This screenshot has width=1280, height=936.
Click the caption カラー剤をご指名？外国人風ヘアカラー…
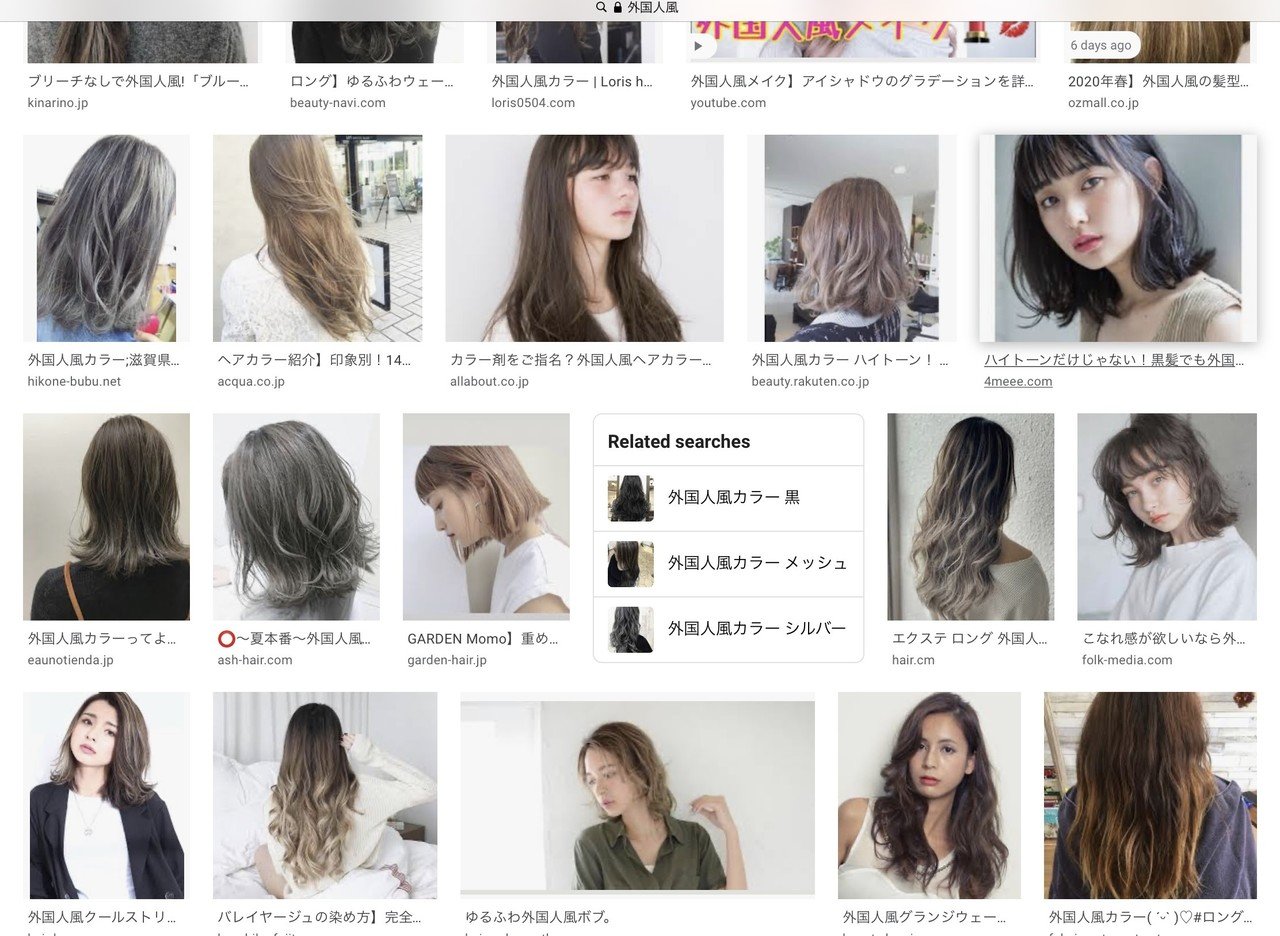(581, 360)
